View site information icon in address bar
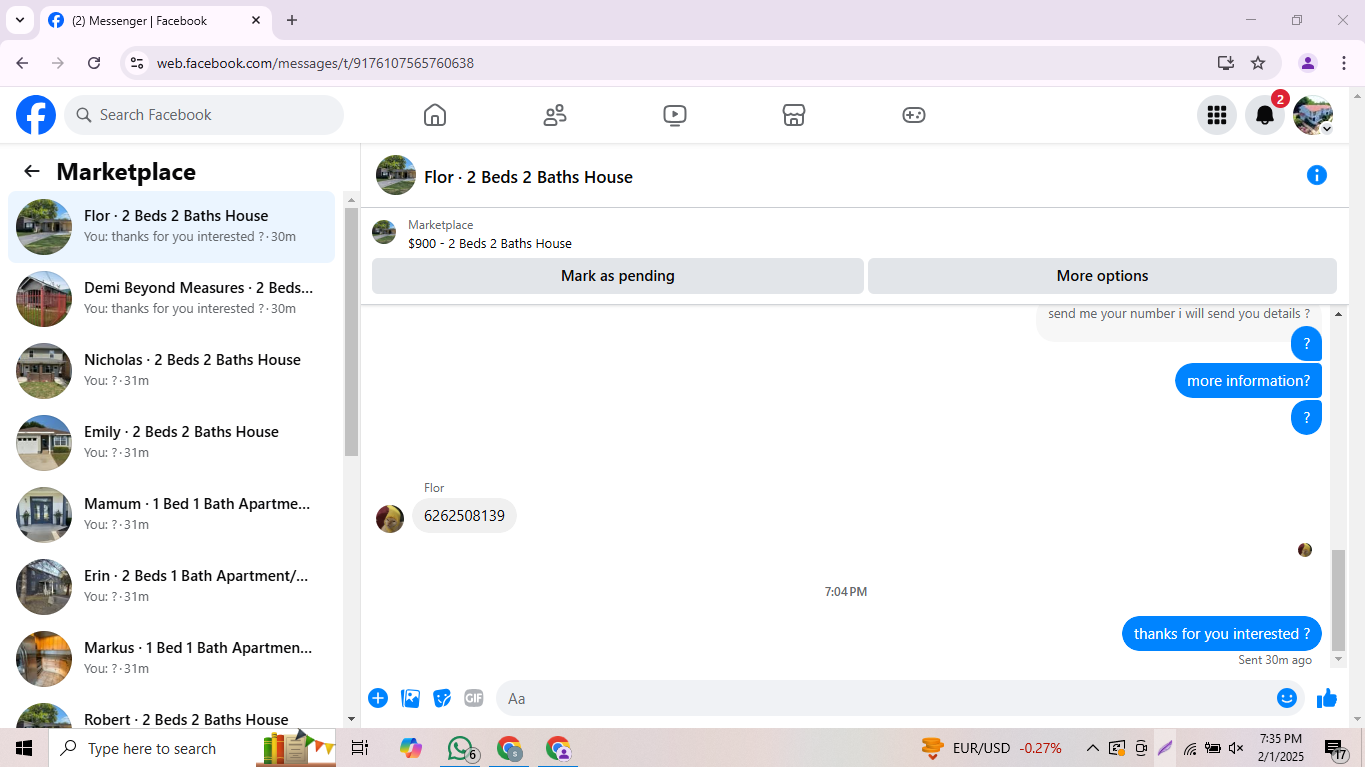 (x=138, y=63)
